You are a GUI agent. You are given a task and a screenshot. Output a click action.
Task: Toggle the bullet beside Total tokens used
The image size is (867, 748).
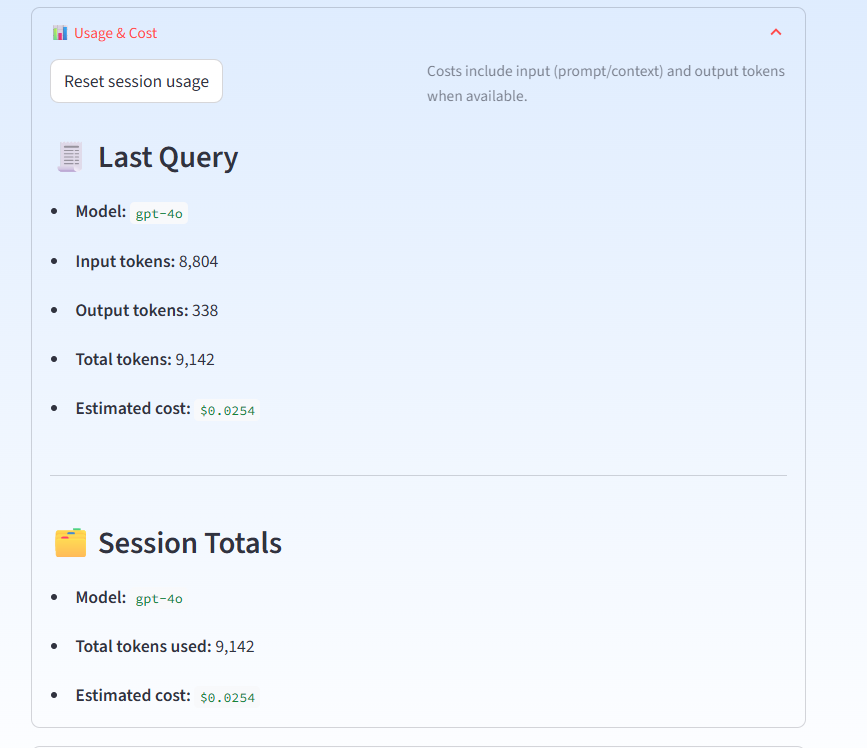pos(57,645)
